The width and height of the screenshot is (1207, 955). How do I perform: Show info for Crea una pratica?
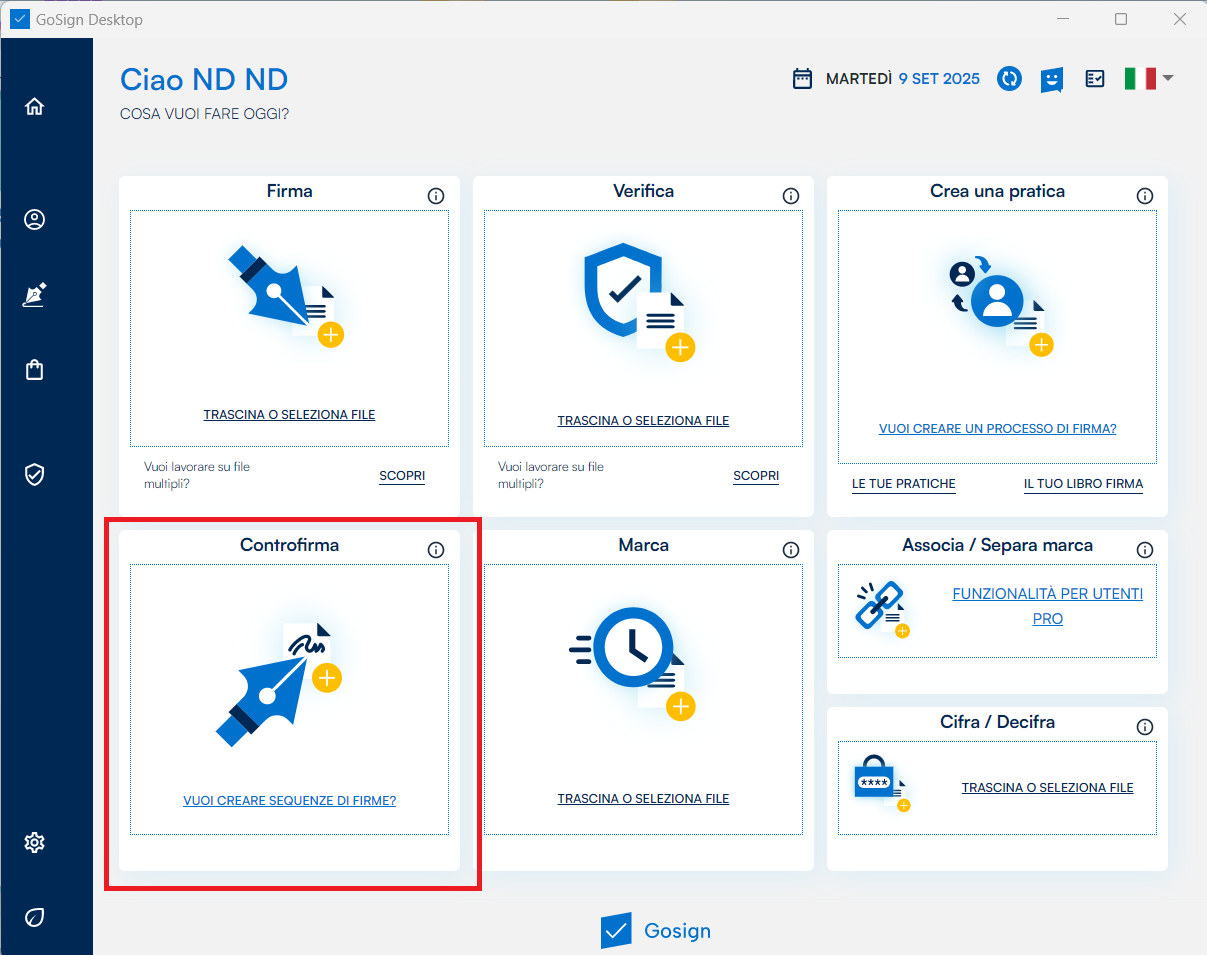(x=1145, y=196)
